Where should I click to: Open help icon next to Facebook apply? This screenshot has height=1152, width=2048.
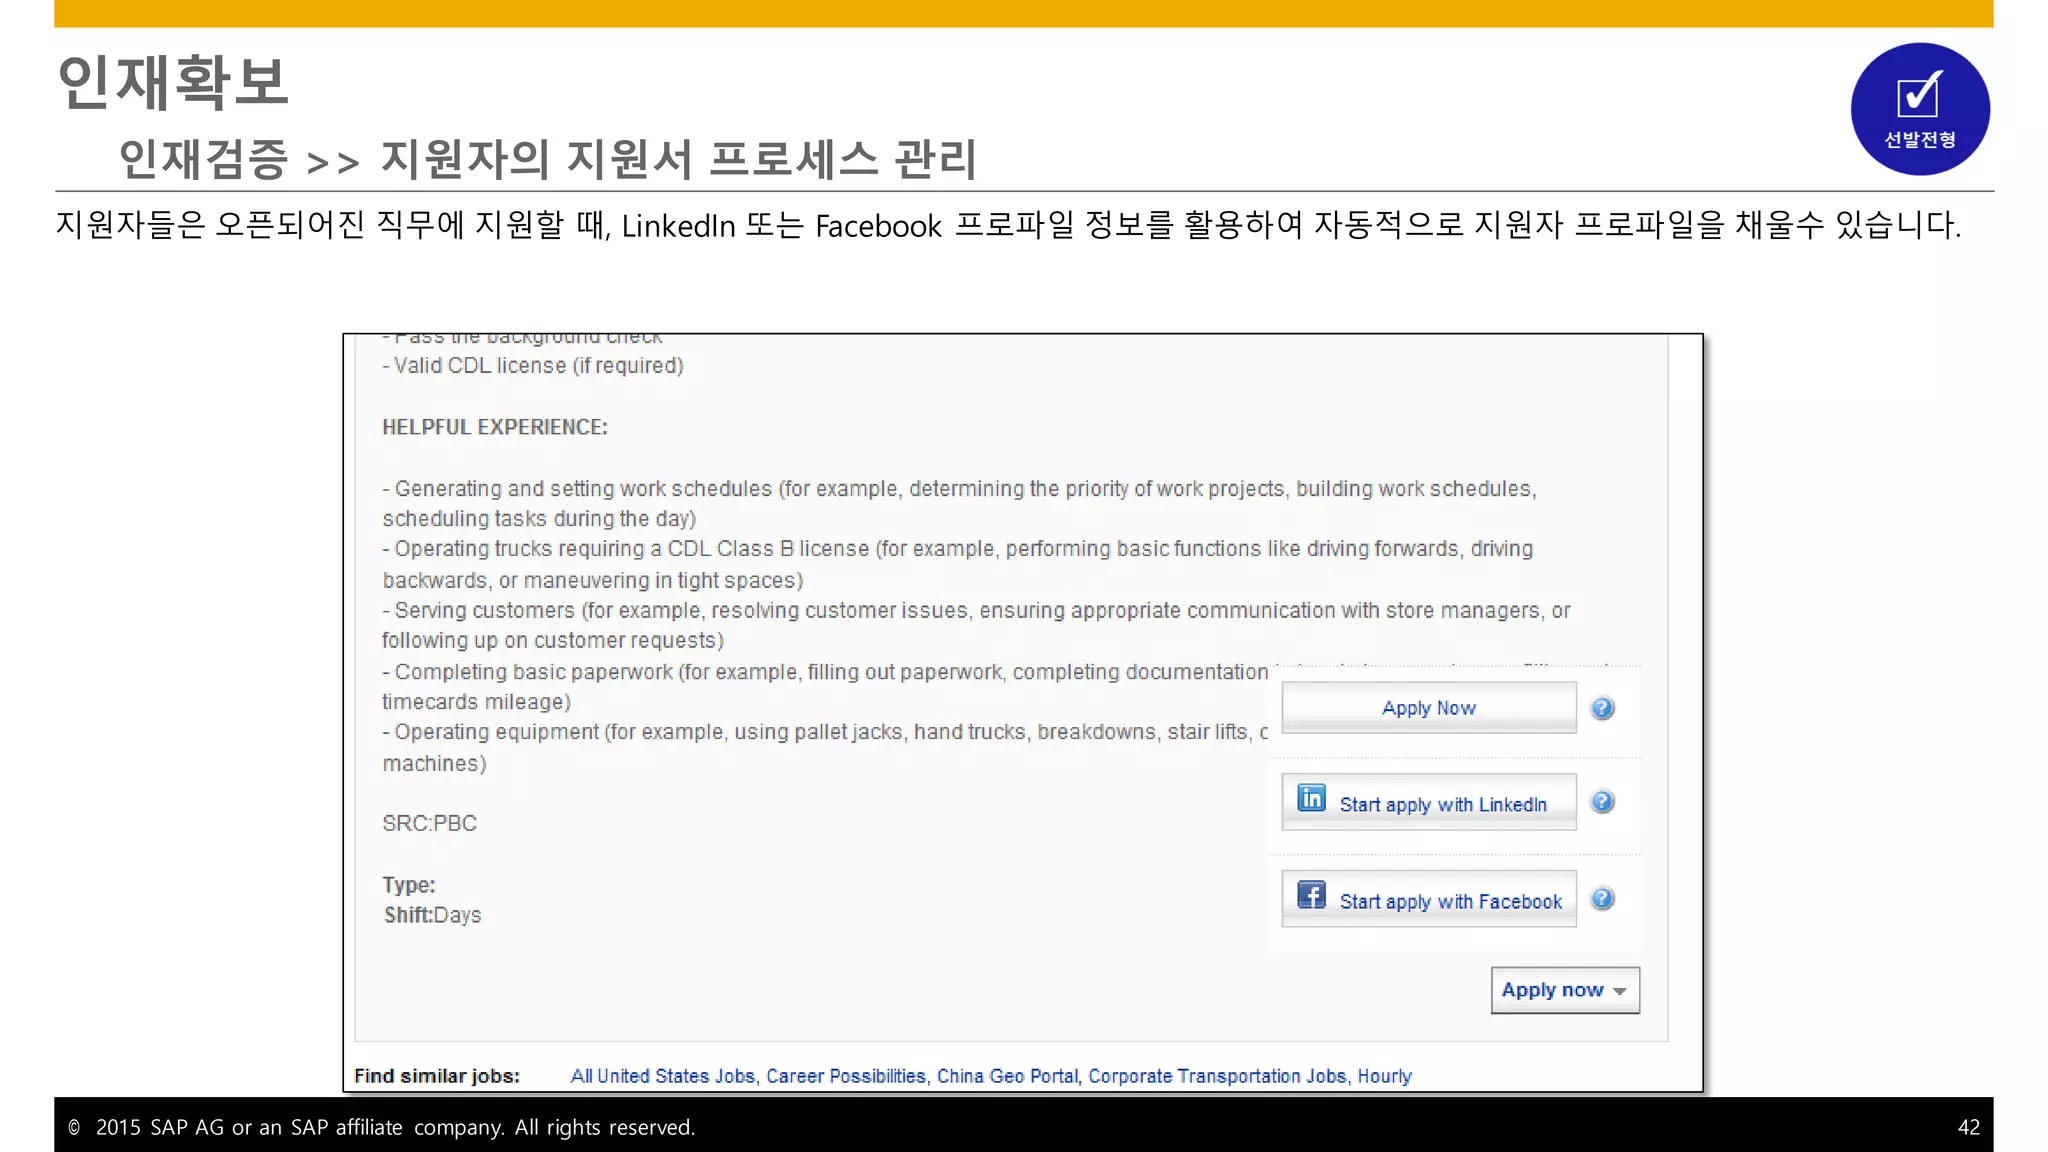coord(1602,899)
